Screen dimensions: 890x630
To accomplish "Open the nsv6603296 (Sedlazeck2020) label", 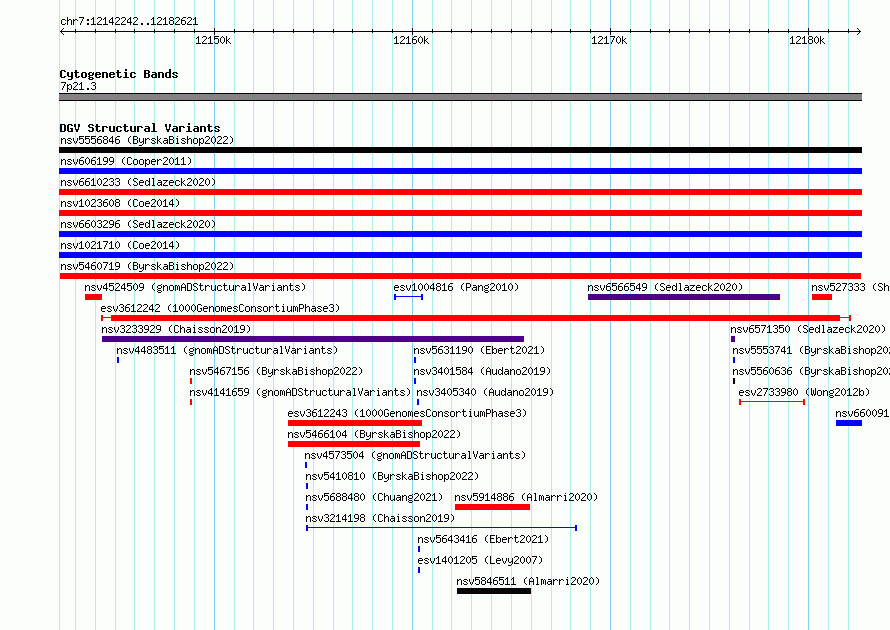I will point(138,224).
